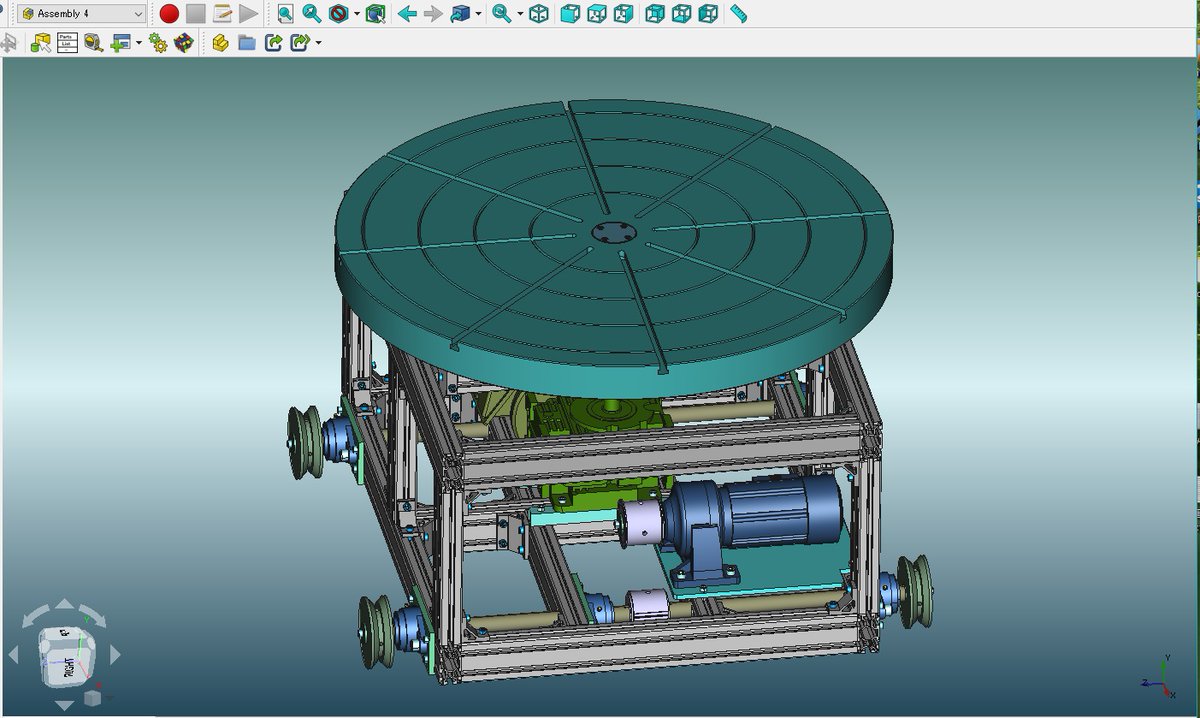Click the gray forward arrow
The height and width of the screenshot is (718, 1200).
pyautogui.click(x=433, y=14)
